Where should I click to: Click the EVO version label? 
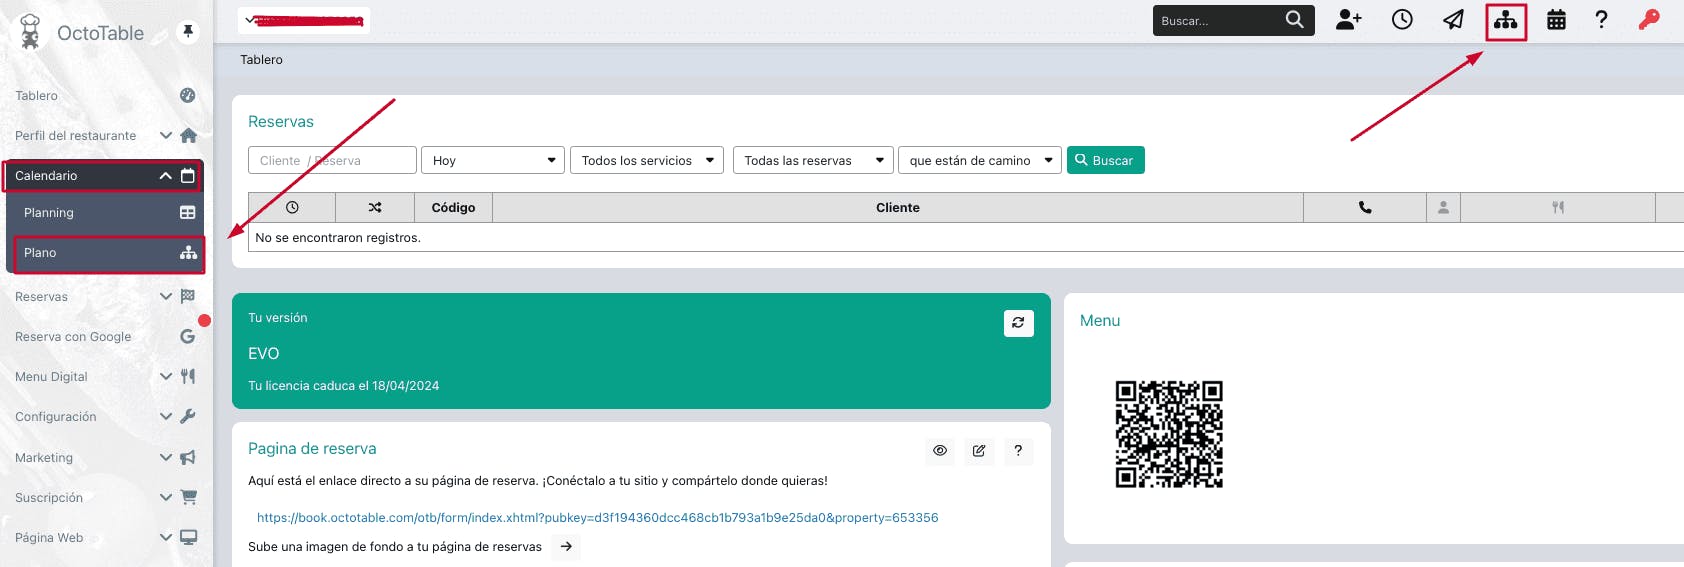coord(263,353)
